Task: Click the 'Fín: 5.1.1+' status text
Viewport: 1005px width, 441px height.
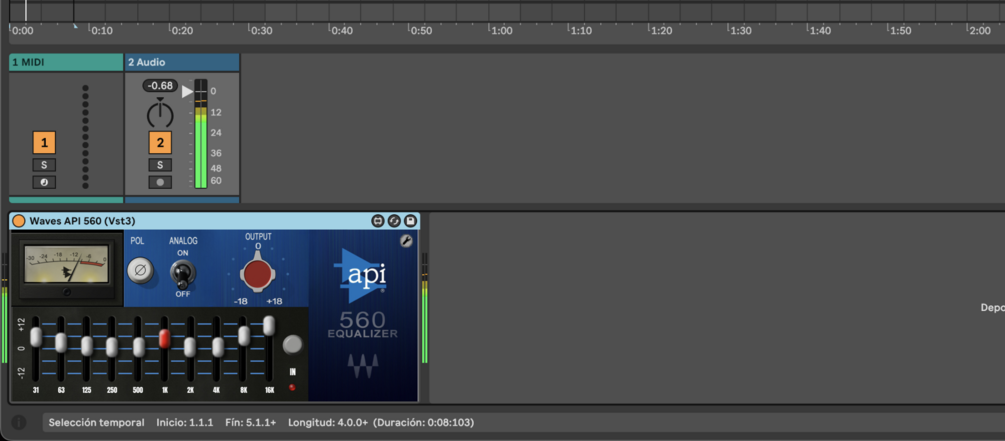Action: 251,423
